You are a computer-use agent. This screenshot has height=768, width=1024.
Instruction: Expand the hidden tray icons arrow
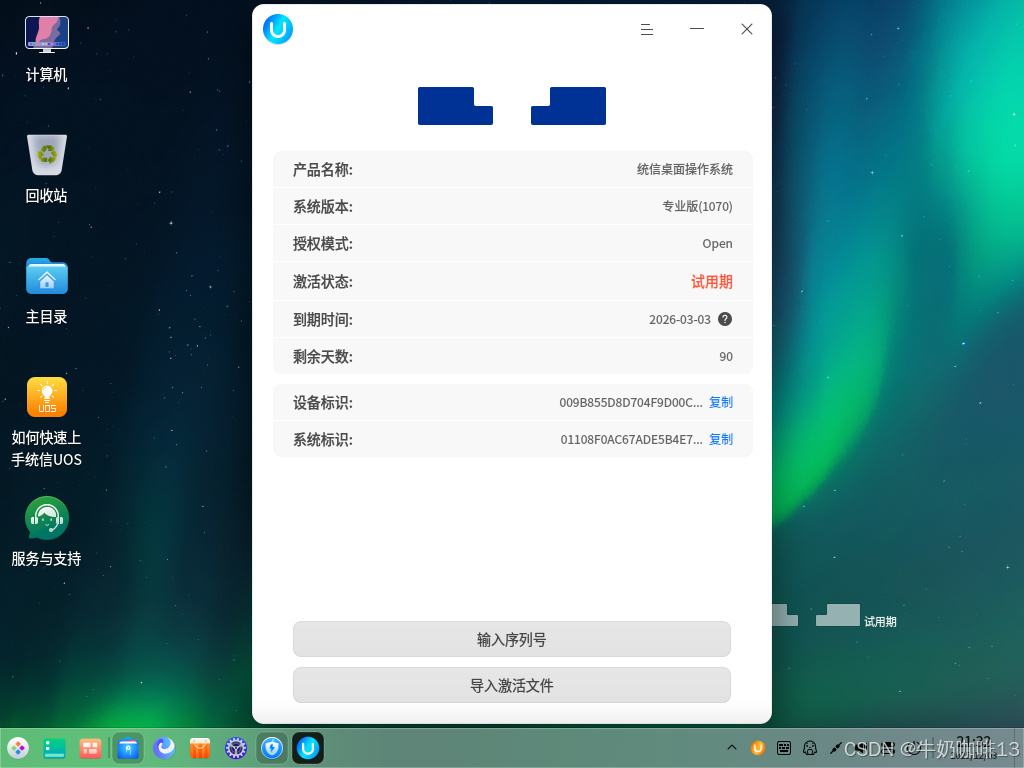(x=731, y=748)
